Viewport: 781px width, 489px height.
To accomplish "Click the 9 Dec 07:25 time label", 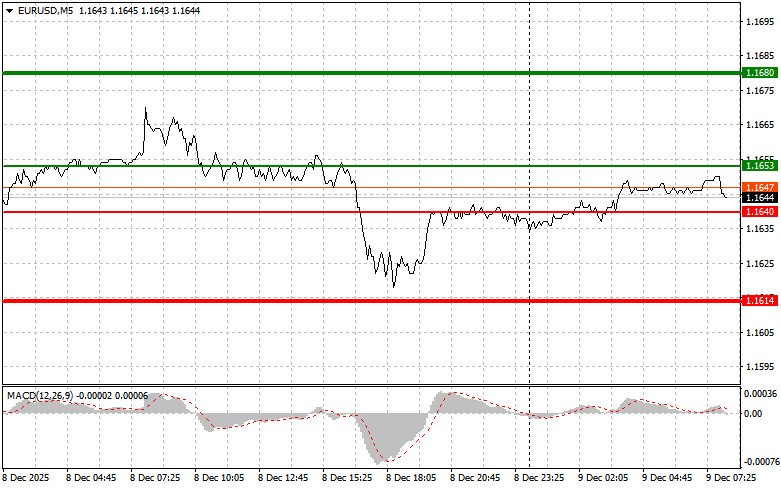I will (x=731, y=478).
